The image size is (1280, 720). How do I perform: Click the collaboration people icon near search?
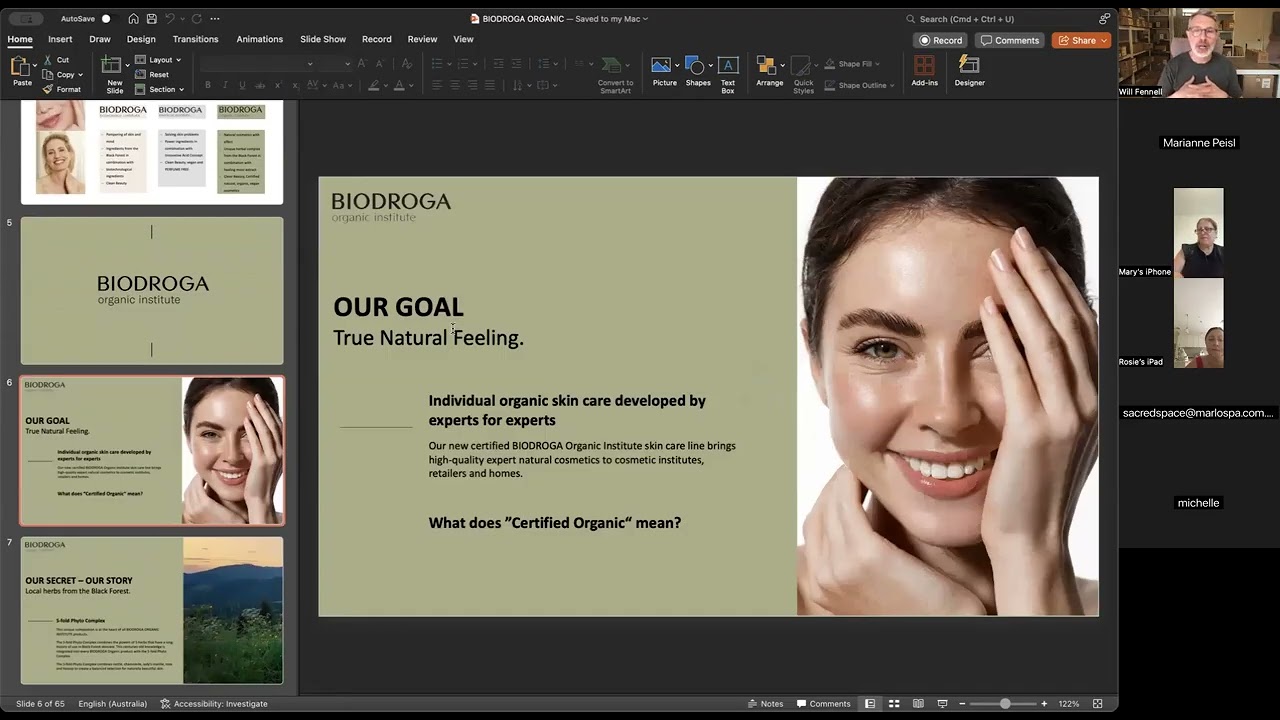pyautogui.click(x=1104, y=18)
